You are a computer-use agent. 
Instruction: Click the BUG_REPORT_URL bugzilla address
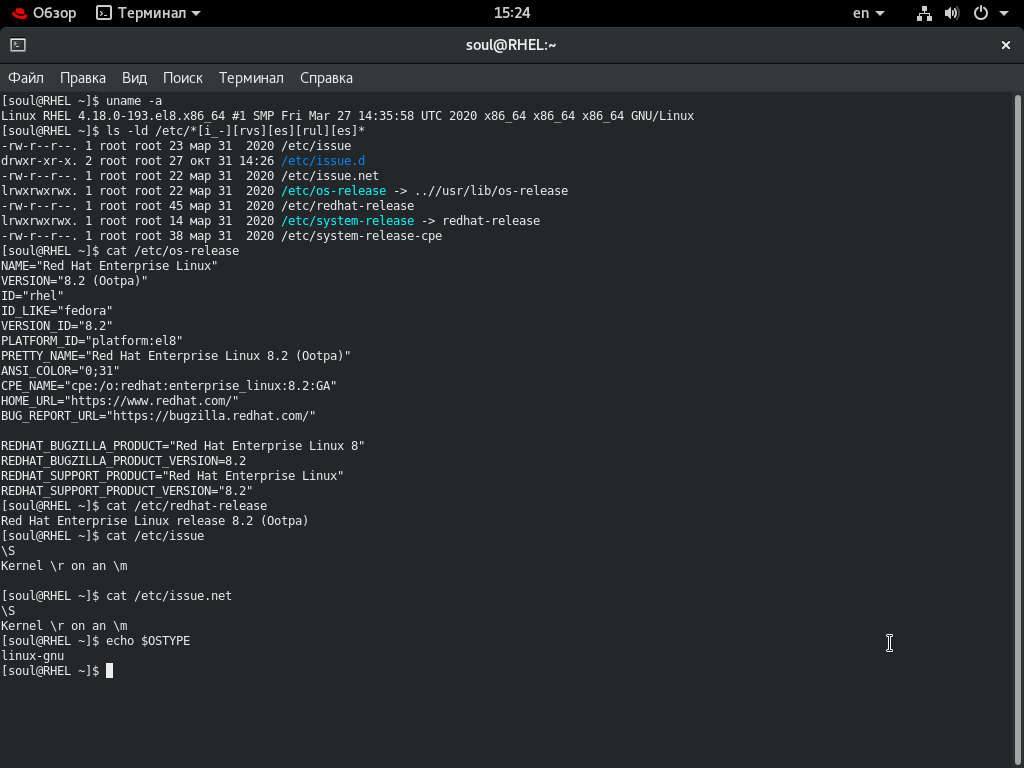212,416
